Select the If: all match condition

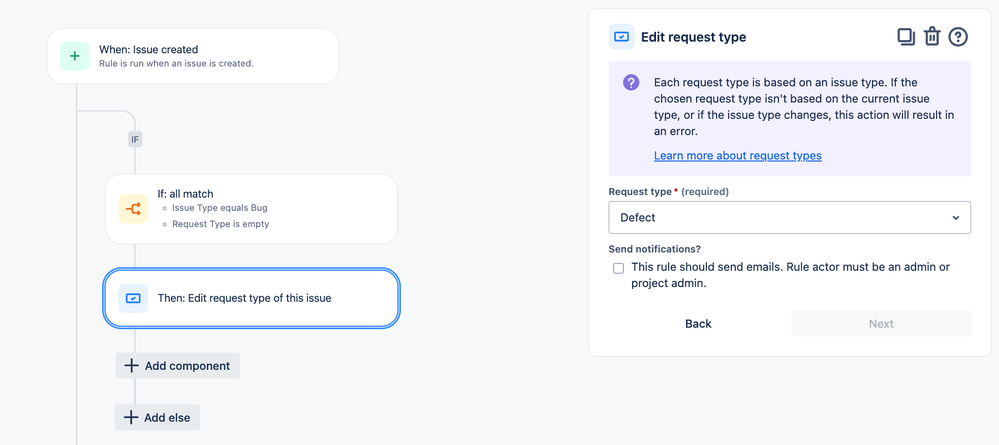pyautogui.click(x=252, y=209)
